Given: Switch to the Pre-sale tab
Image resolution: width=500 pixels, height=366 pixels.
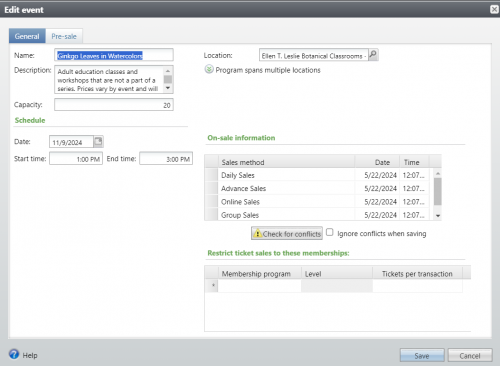Looking at the screenshot, I should [64, 36].
